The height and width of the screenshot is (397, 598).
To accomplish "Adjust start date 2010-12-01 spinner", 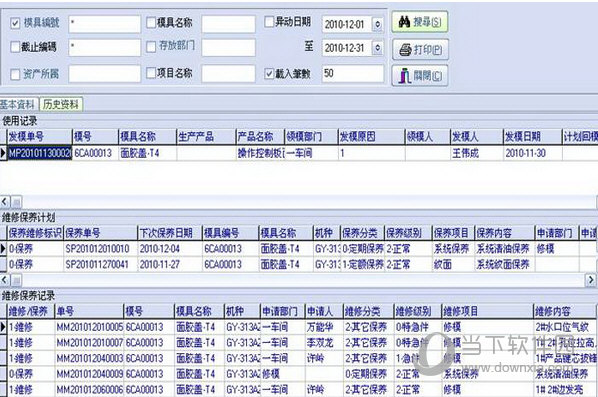I will [377, 24].
